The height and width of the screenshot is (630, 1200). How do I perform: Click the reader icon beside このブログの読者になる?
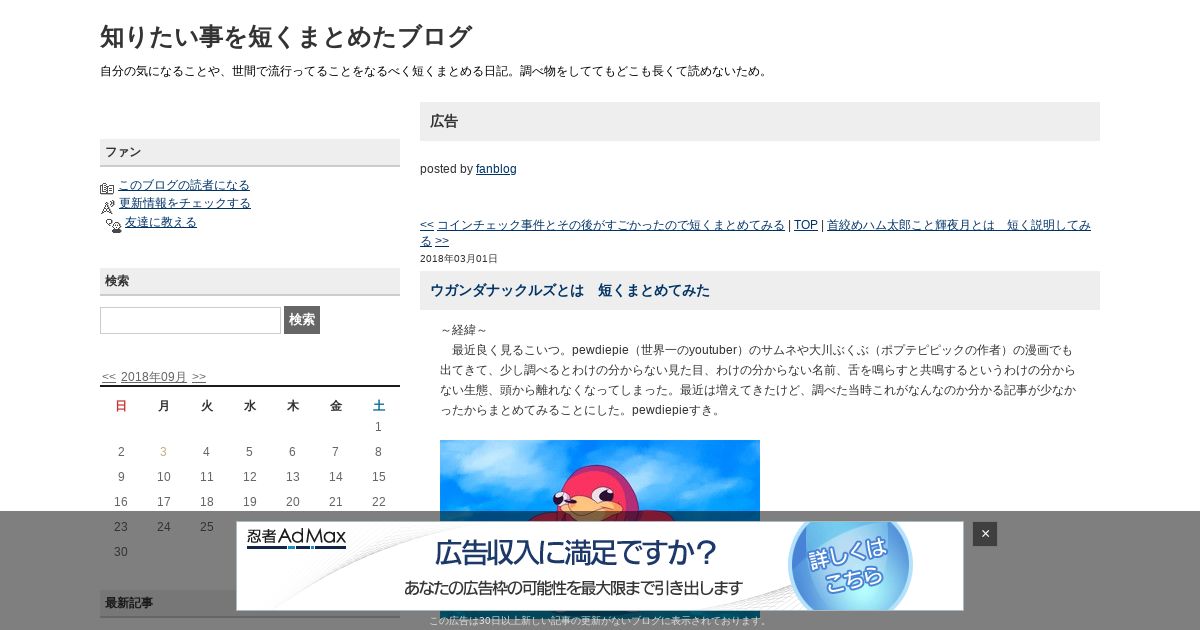[x=107, y=188]
